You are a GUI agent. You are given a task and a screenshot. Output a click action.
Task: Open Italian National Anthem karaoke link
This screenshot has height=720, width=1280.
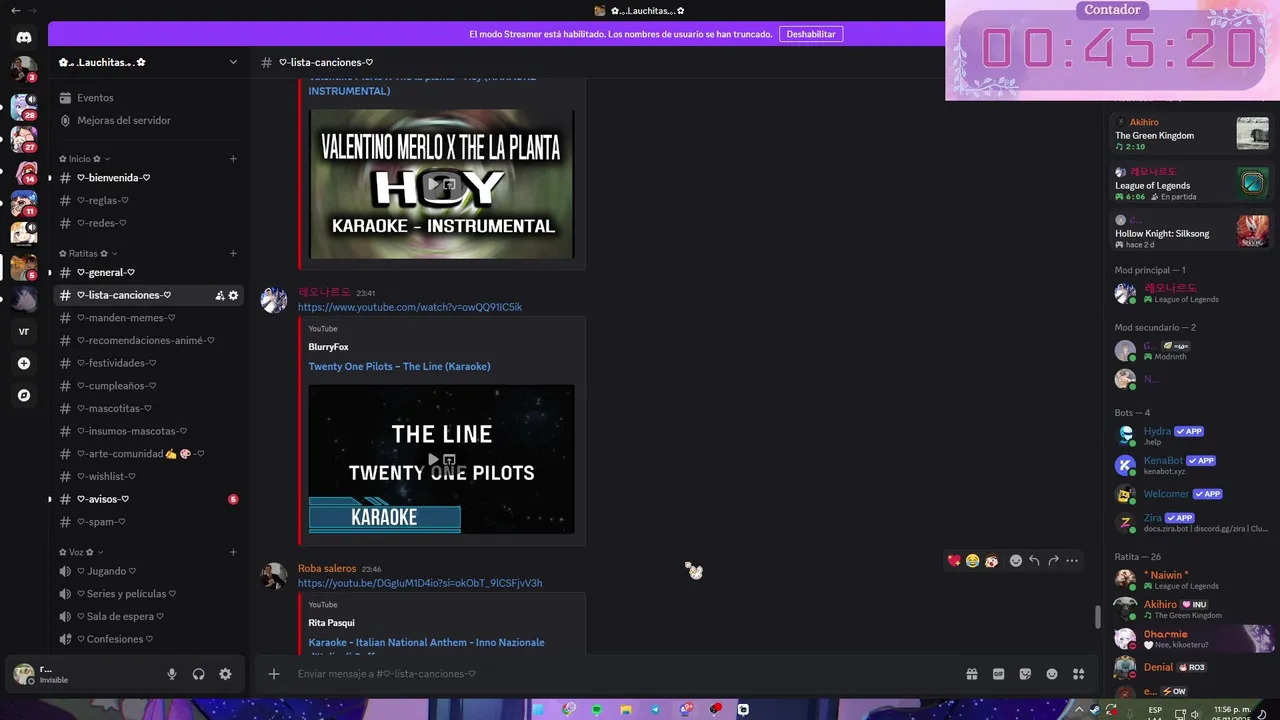426,642
